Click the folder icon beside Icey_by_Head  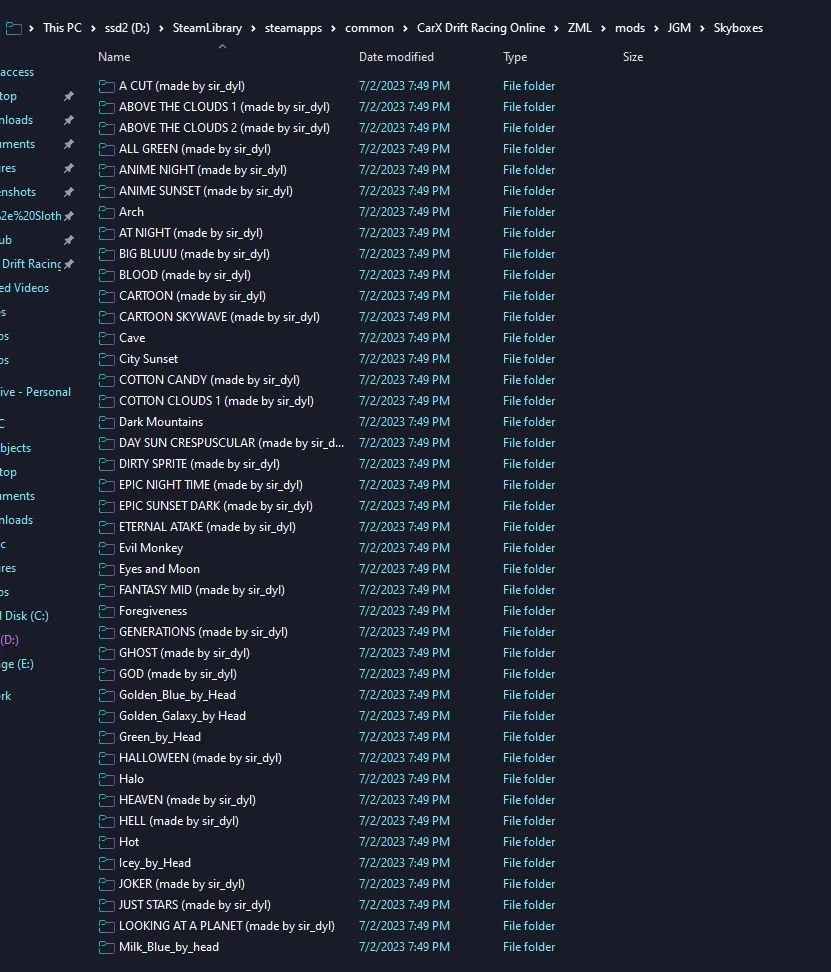107,863
